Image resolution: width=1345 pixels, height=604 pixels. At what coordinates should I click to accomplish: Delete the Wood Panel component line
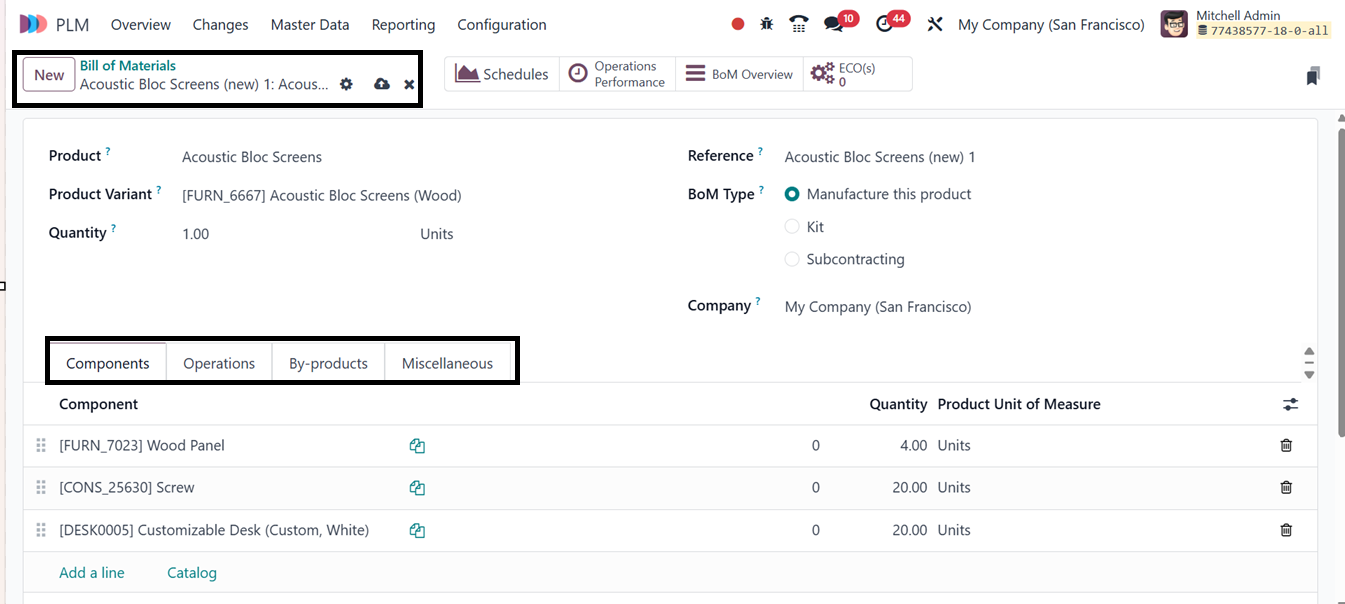(1286, 445)
